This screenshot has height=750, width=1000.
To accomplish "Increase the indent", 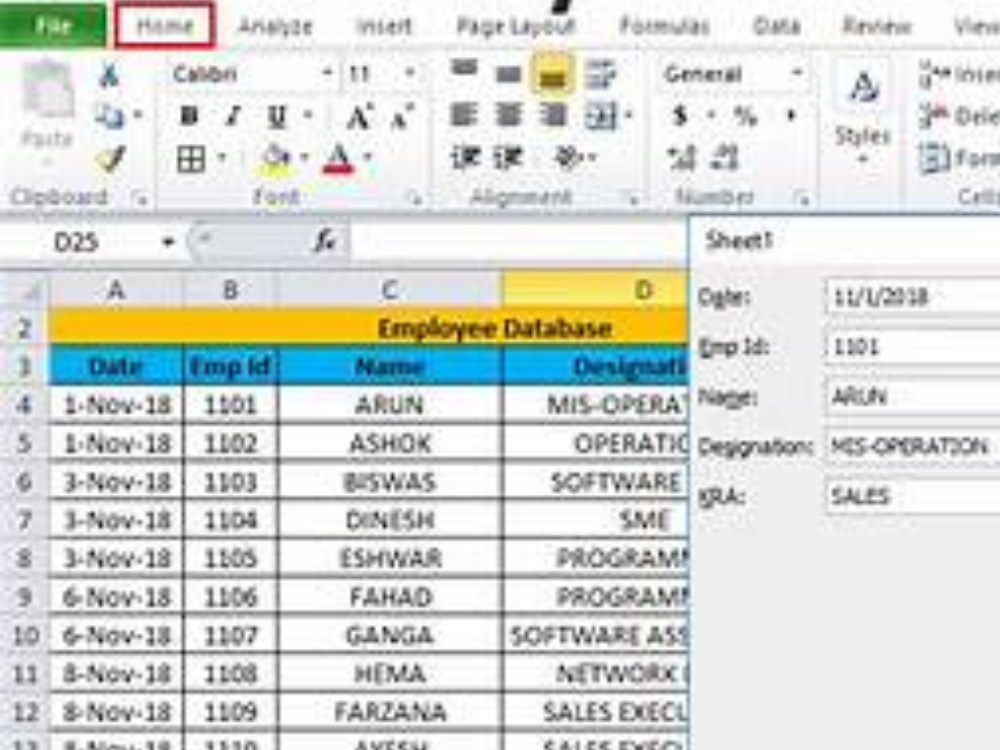I will (509, 158).
